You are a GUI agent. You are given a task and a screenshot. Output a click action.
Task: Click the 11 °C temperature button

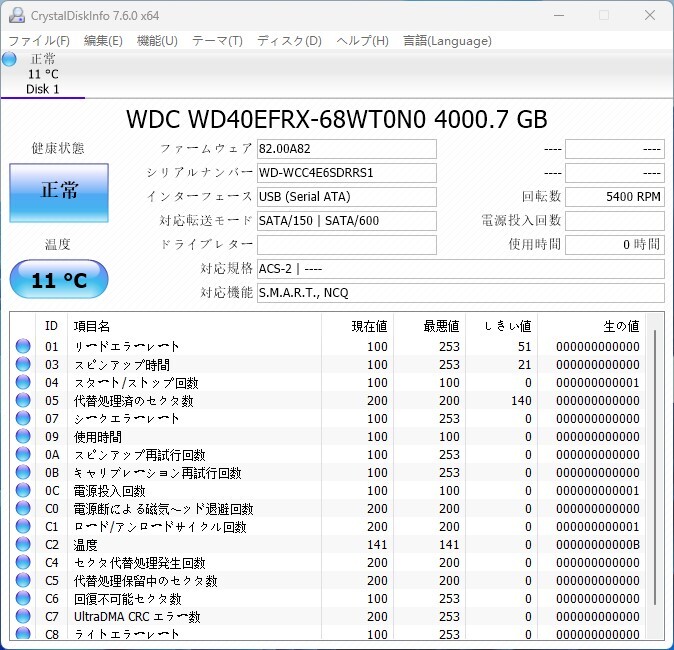pos(59,279)
